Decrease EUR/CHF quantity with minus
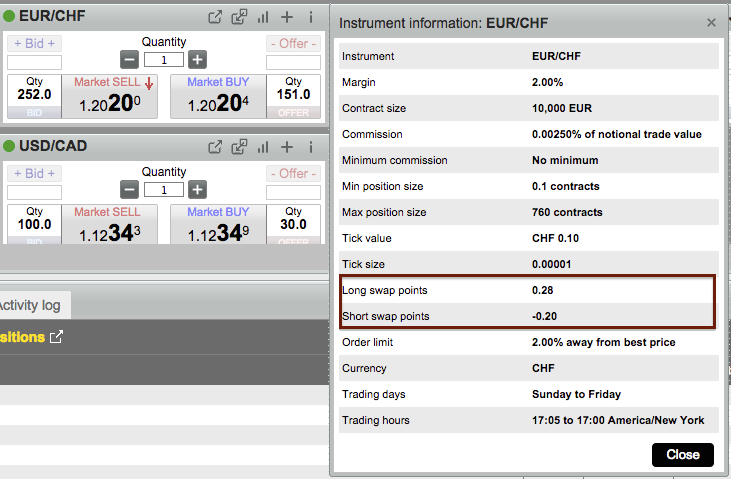731x479 pixels. coord(130,60)
